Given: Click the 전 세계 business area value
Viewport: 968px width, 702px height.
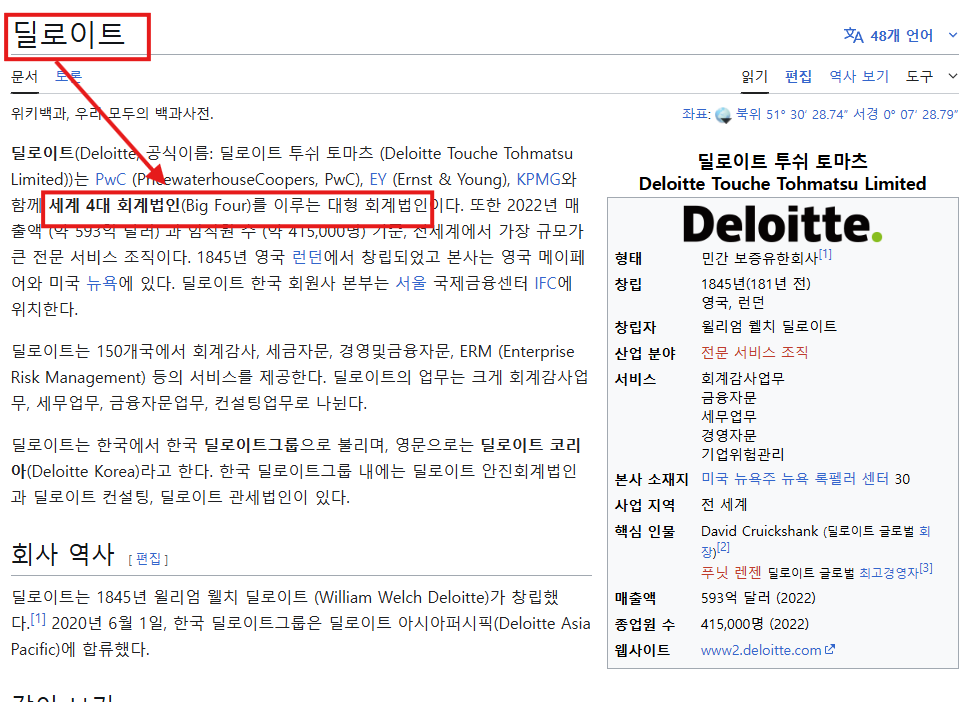Looking at the screenshot, I should [724, 505].
